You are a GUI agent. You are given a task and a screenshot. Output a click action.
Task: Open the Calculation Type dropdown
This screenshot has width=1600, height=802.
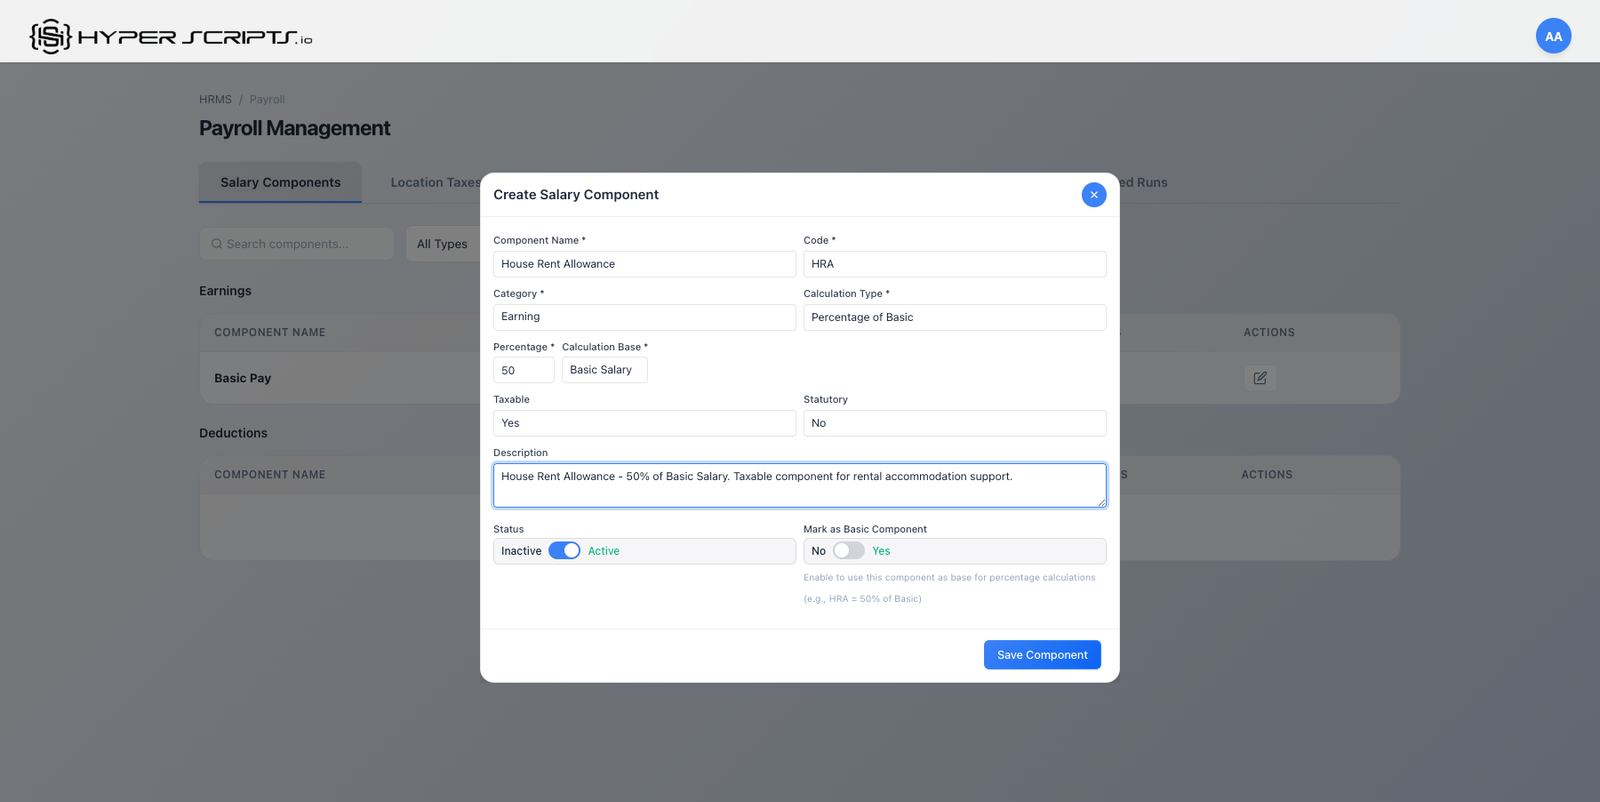953,317
